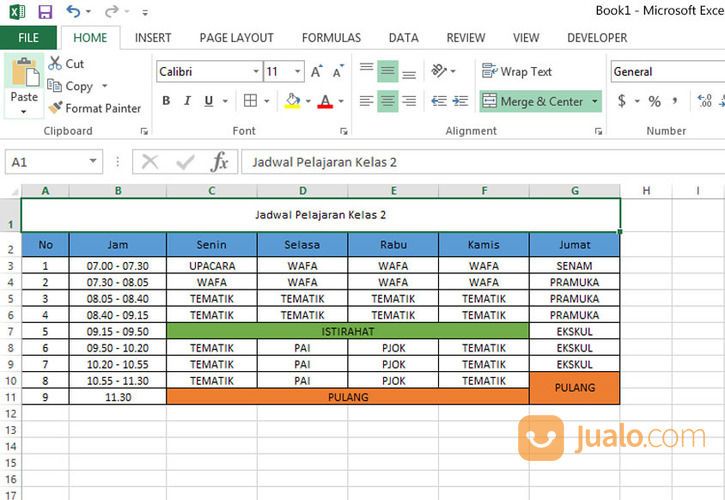
Task: Expand the Calibri font name dropdown
Action: pos(255,72)
